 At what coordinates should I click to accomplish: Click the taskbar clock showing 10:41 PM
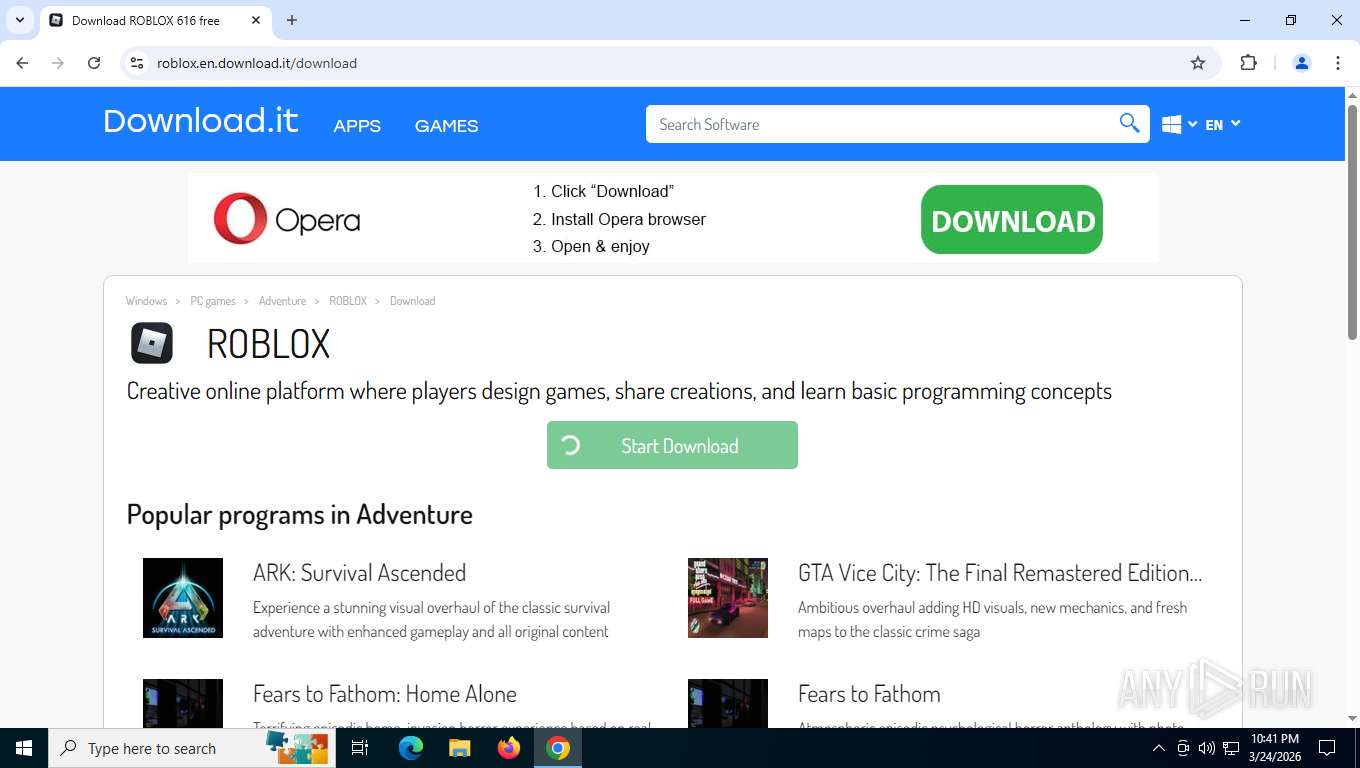tap(1274, 748)
